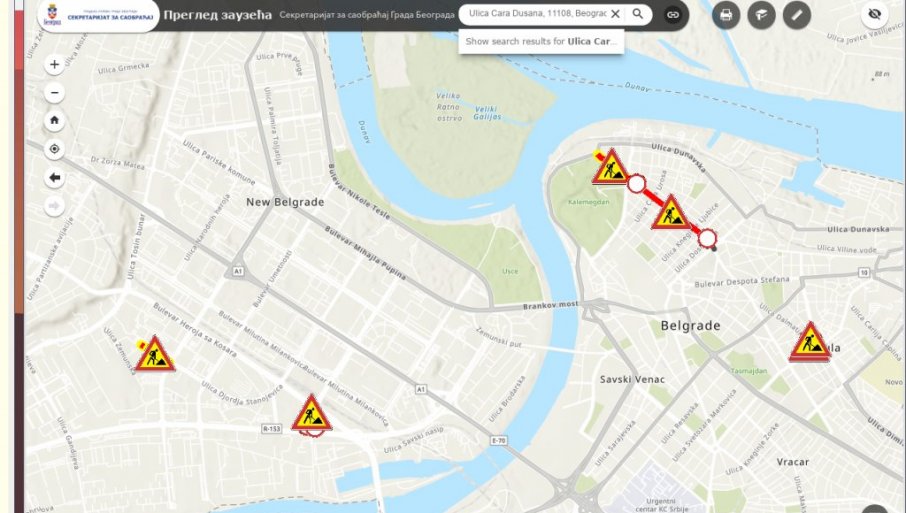
Task: Select the roadwork sign near Ulica Zemunska
Action: point(155,354)
